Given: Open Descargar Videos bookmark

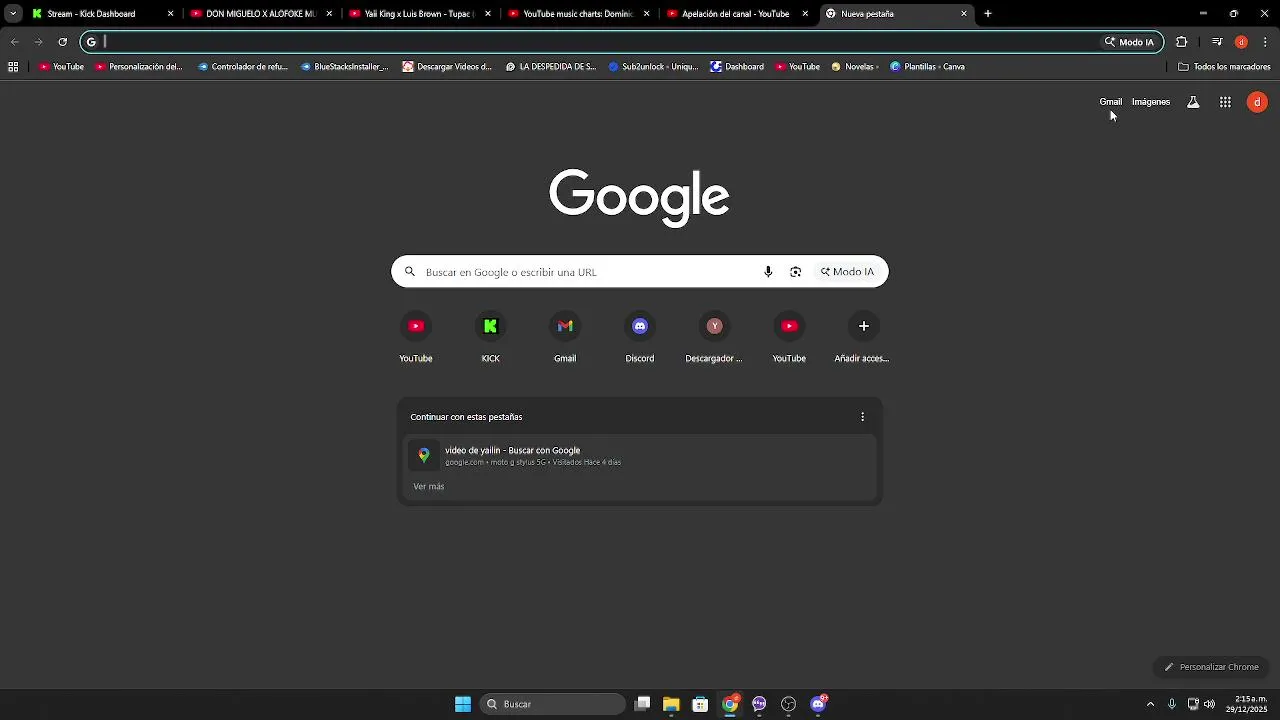Looking at the screenshot, I should (x=447, y=67).
